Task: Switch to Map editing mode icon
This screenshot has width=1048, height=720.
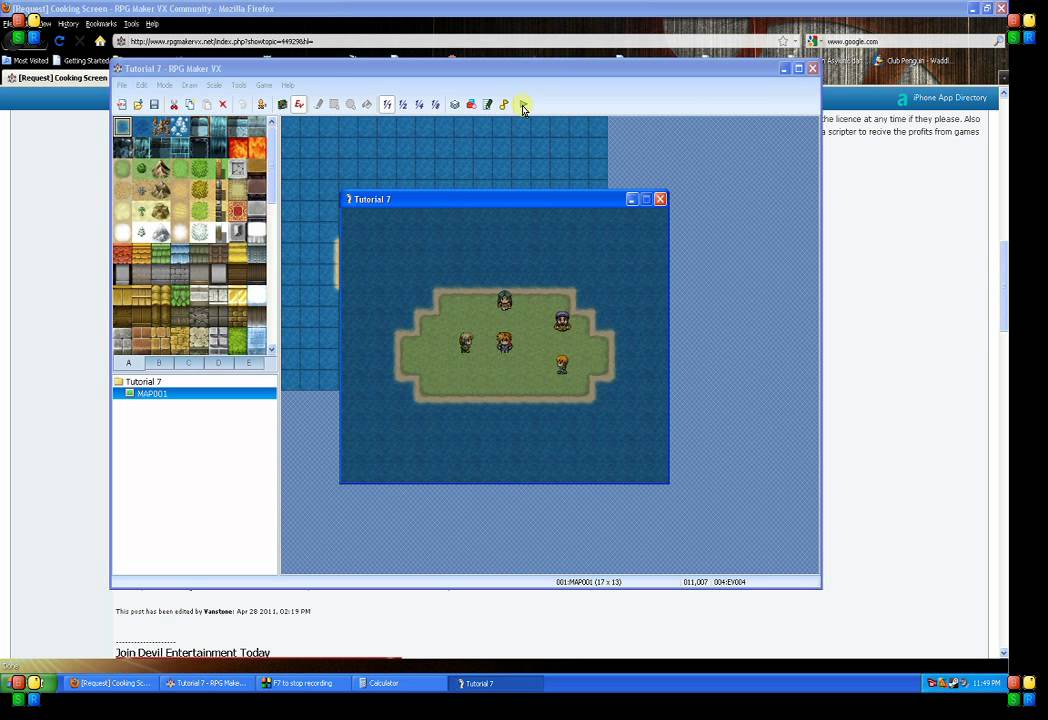Action: [282, 105]
